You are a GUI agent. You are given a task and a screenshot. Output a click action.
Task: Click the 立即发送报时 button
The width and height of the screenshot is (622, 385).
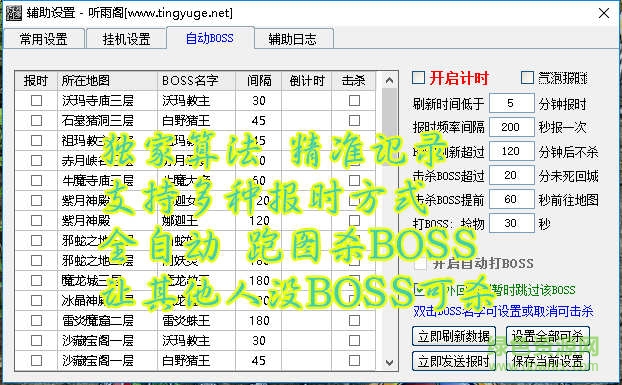454,361
